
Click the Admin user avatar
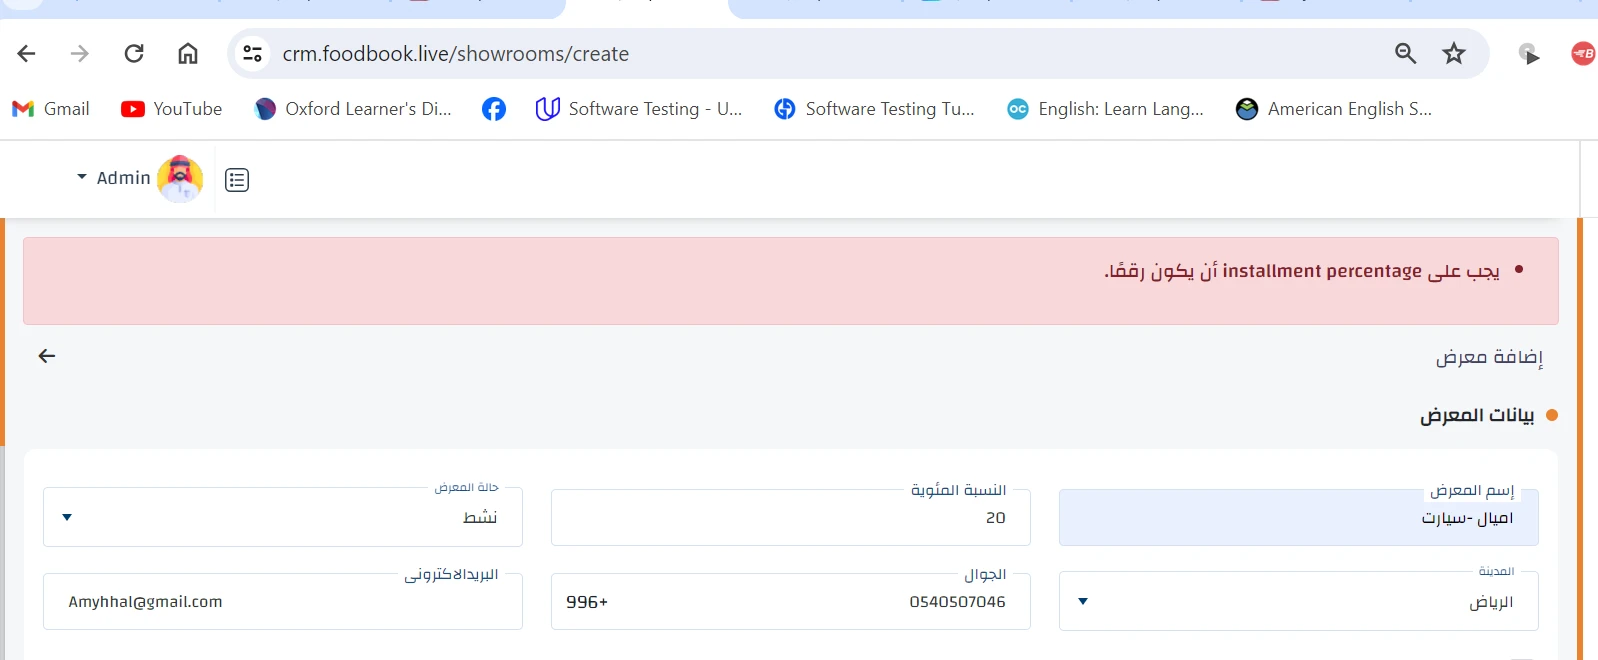click(180, 179)
